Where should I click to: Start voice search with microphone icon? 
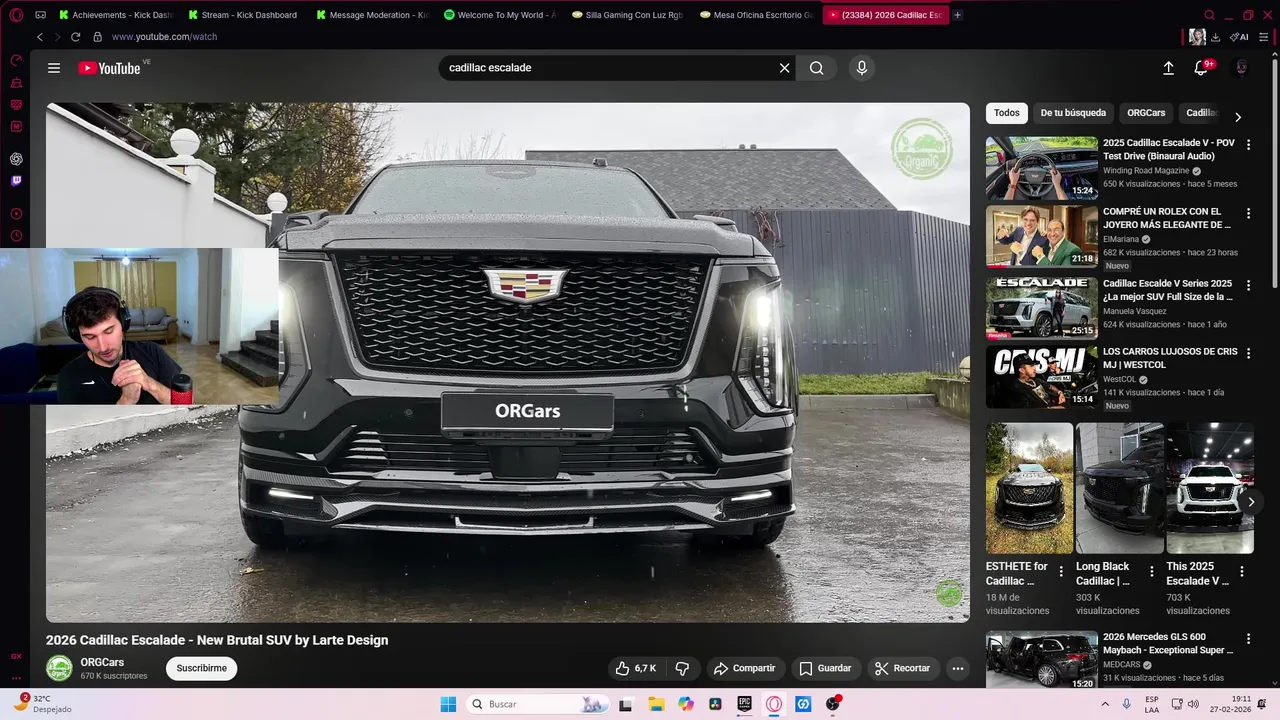click(x=862, y=68)
